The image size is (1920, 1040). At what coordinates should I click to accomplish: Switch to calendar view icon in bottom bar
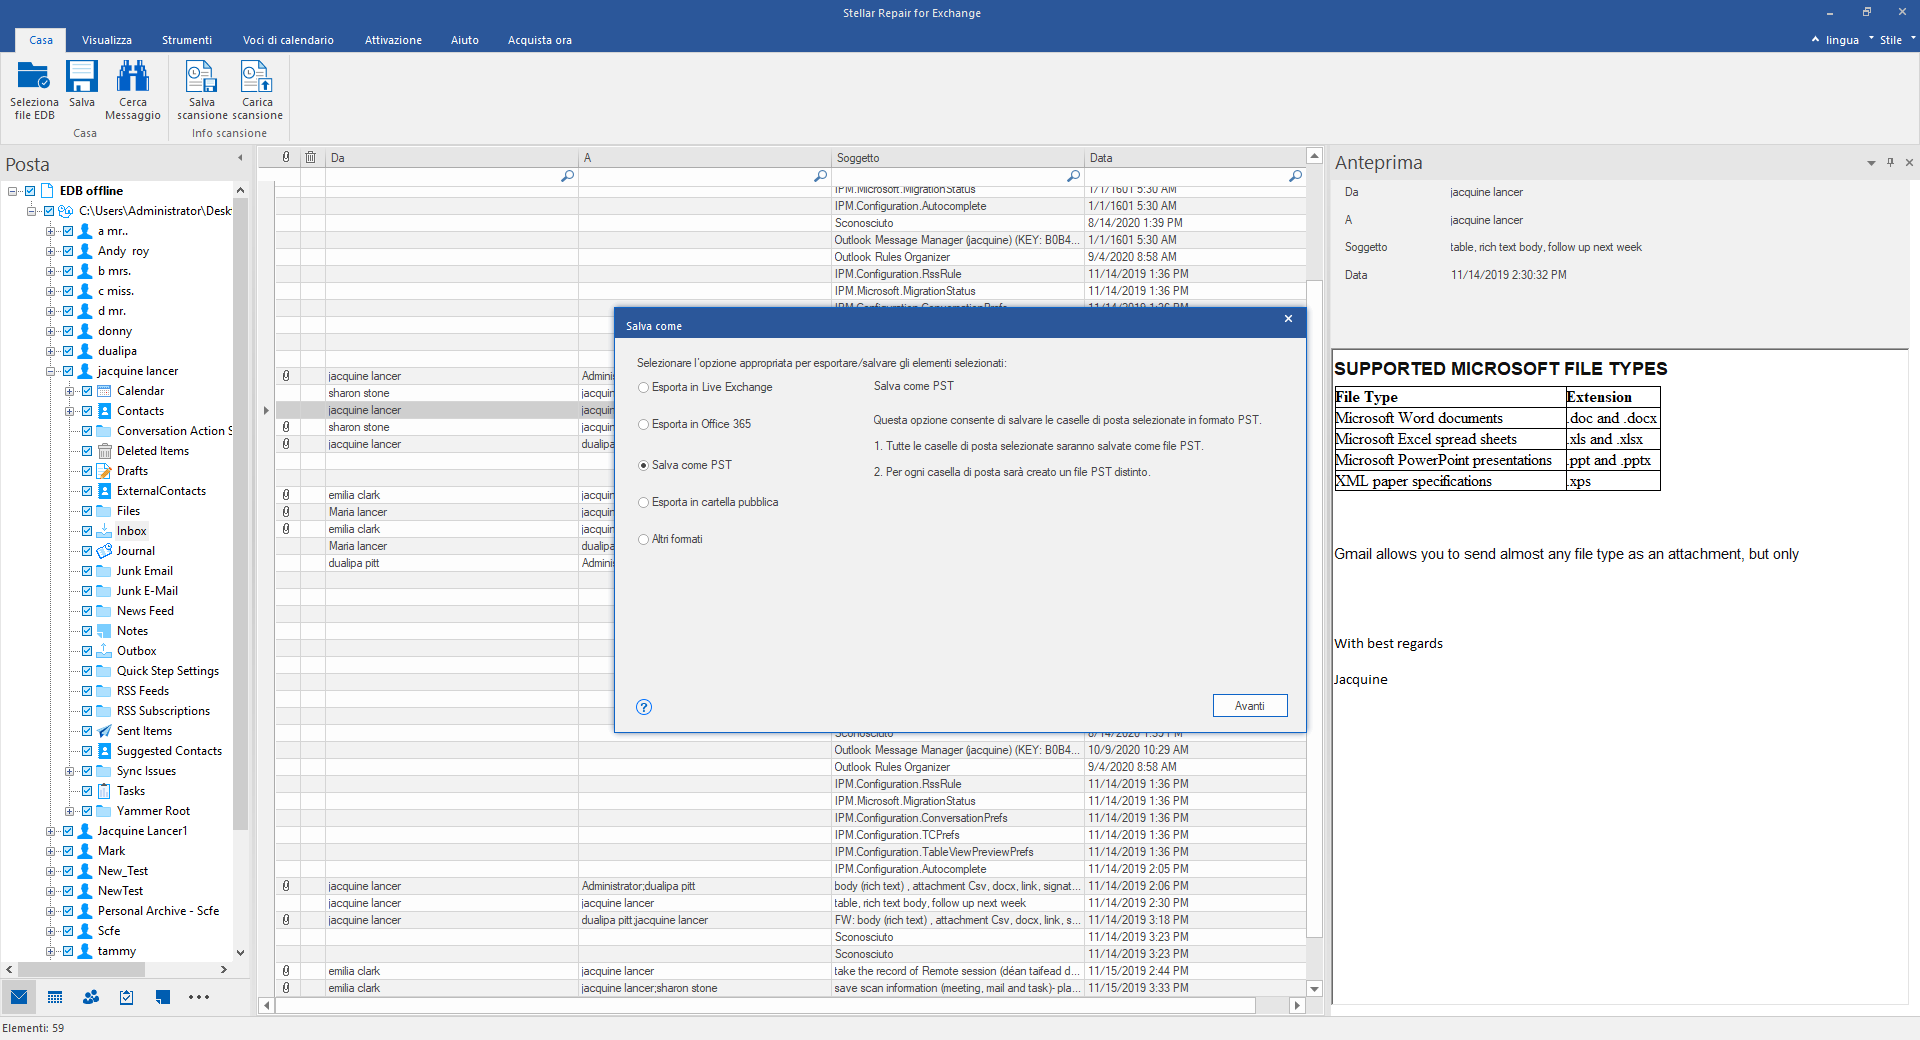tap(55, 997)
